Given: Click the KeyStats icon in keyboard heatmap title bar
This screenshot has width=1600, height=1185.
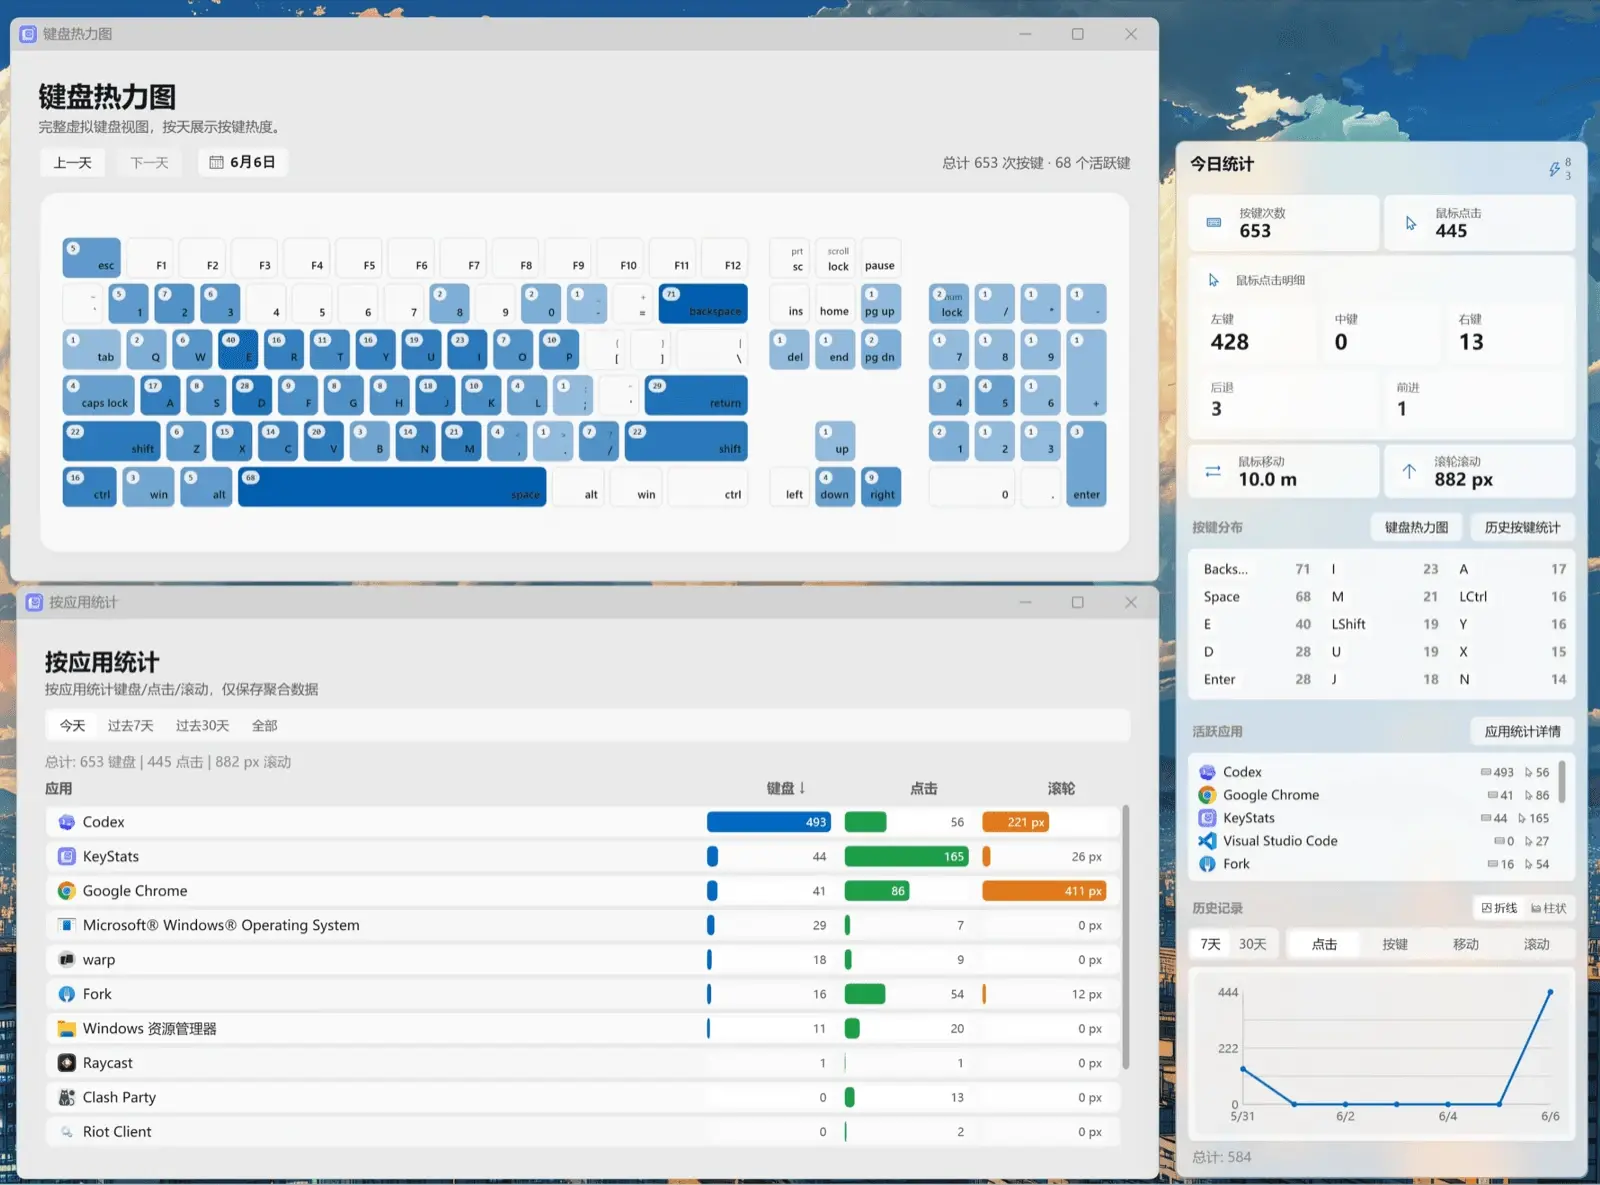Looking at the screenshot, I should click(x=28, y=34).
